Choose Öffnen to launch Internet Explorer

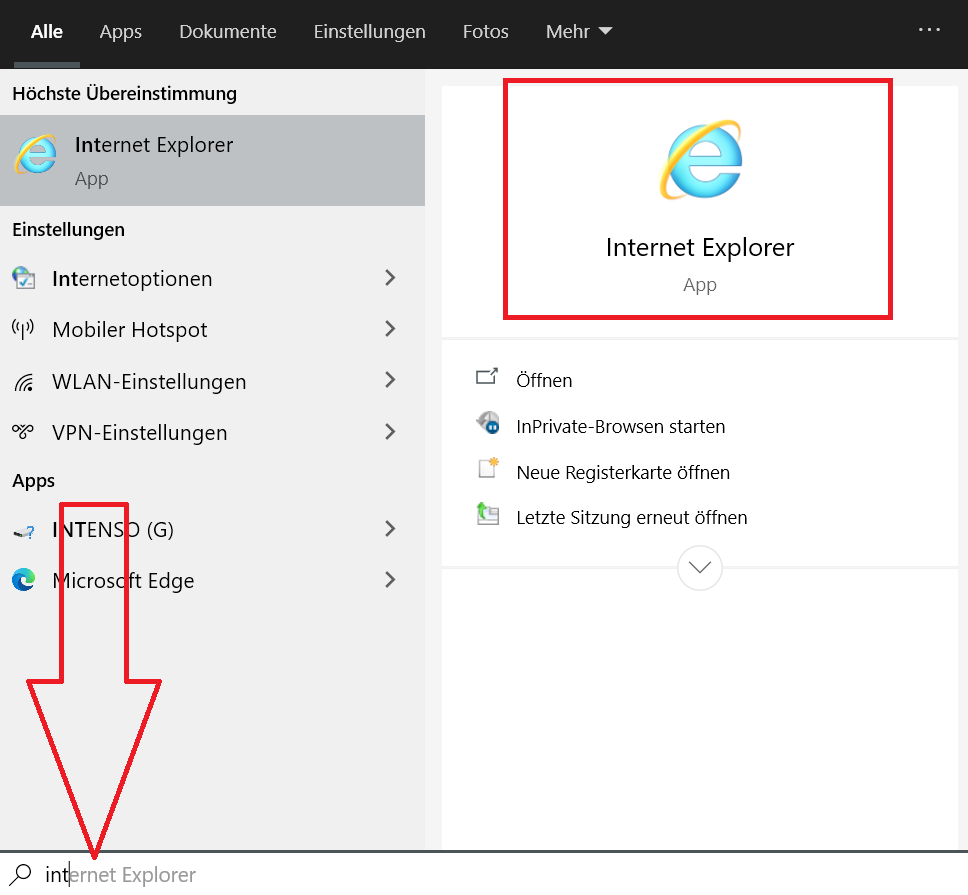point(544,380)
